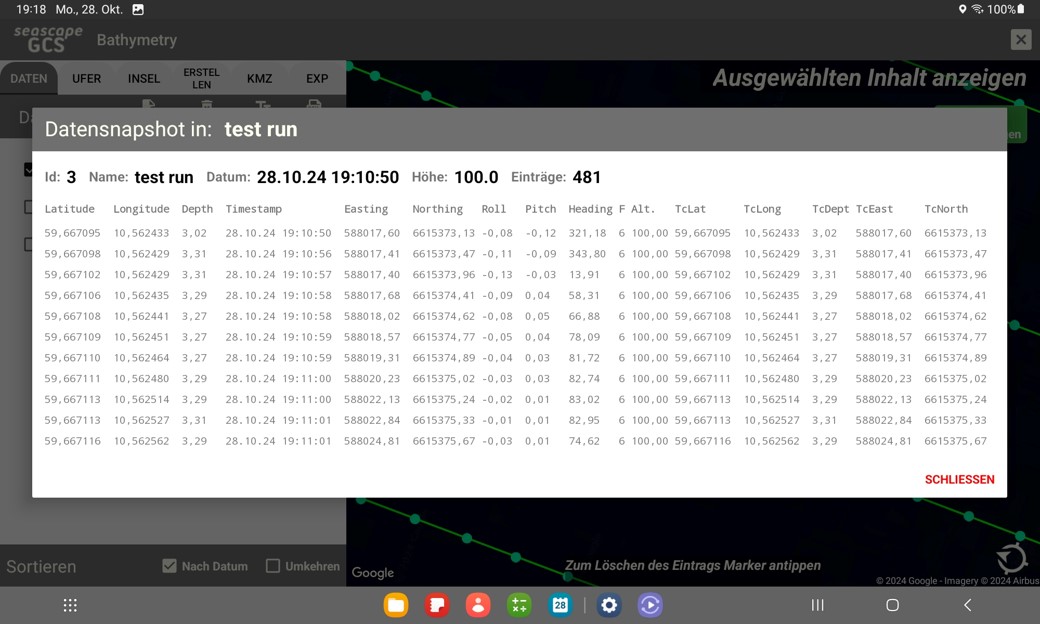The width and height of the screenshot is (1040, 624).
Task: Tap the location icon in status bar
Action: tap(962, 9)
